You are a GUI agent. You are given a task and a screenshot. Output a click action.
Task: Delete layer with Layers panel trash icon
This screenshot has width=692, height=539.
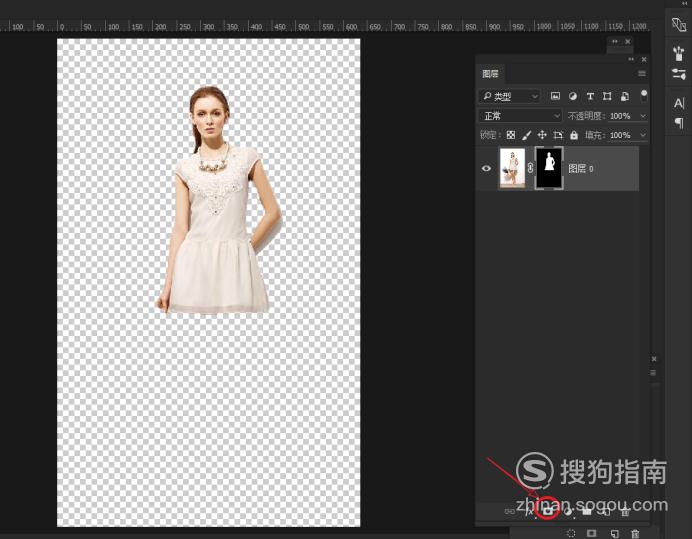(625, 512)
